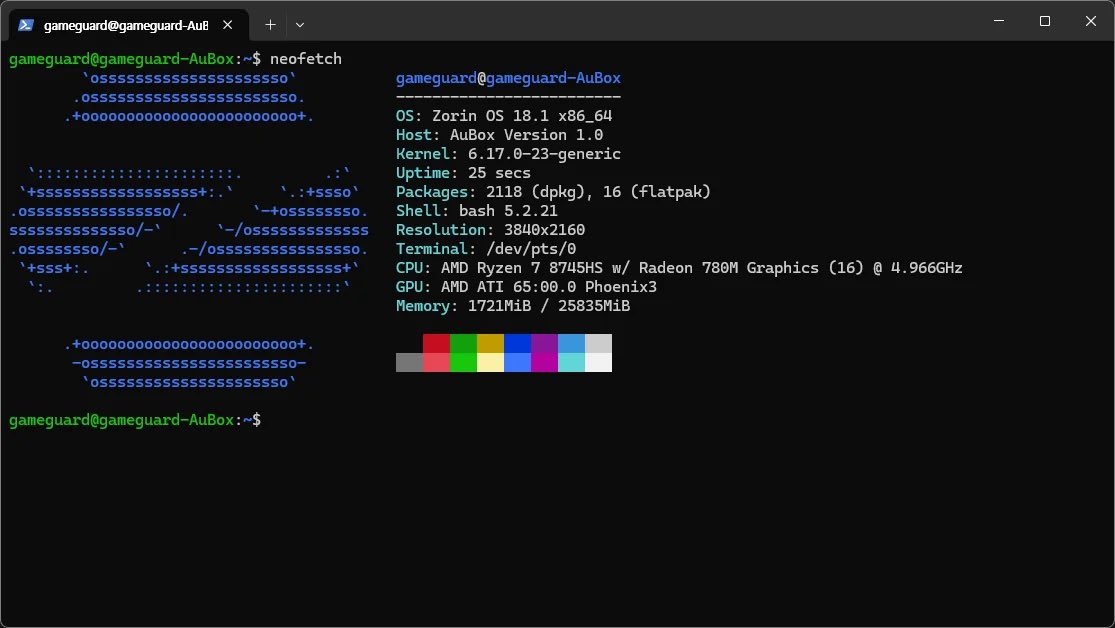Click the purple color block
Image resolution: width=1115 pixels, height=628 pixels.
[545, 344]
